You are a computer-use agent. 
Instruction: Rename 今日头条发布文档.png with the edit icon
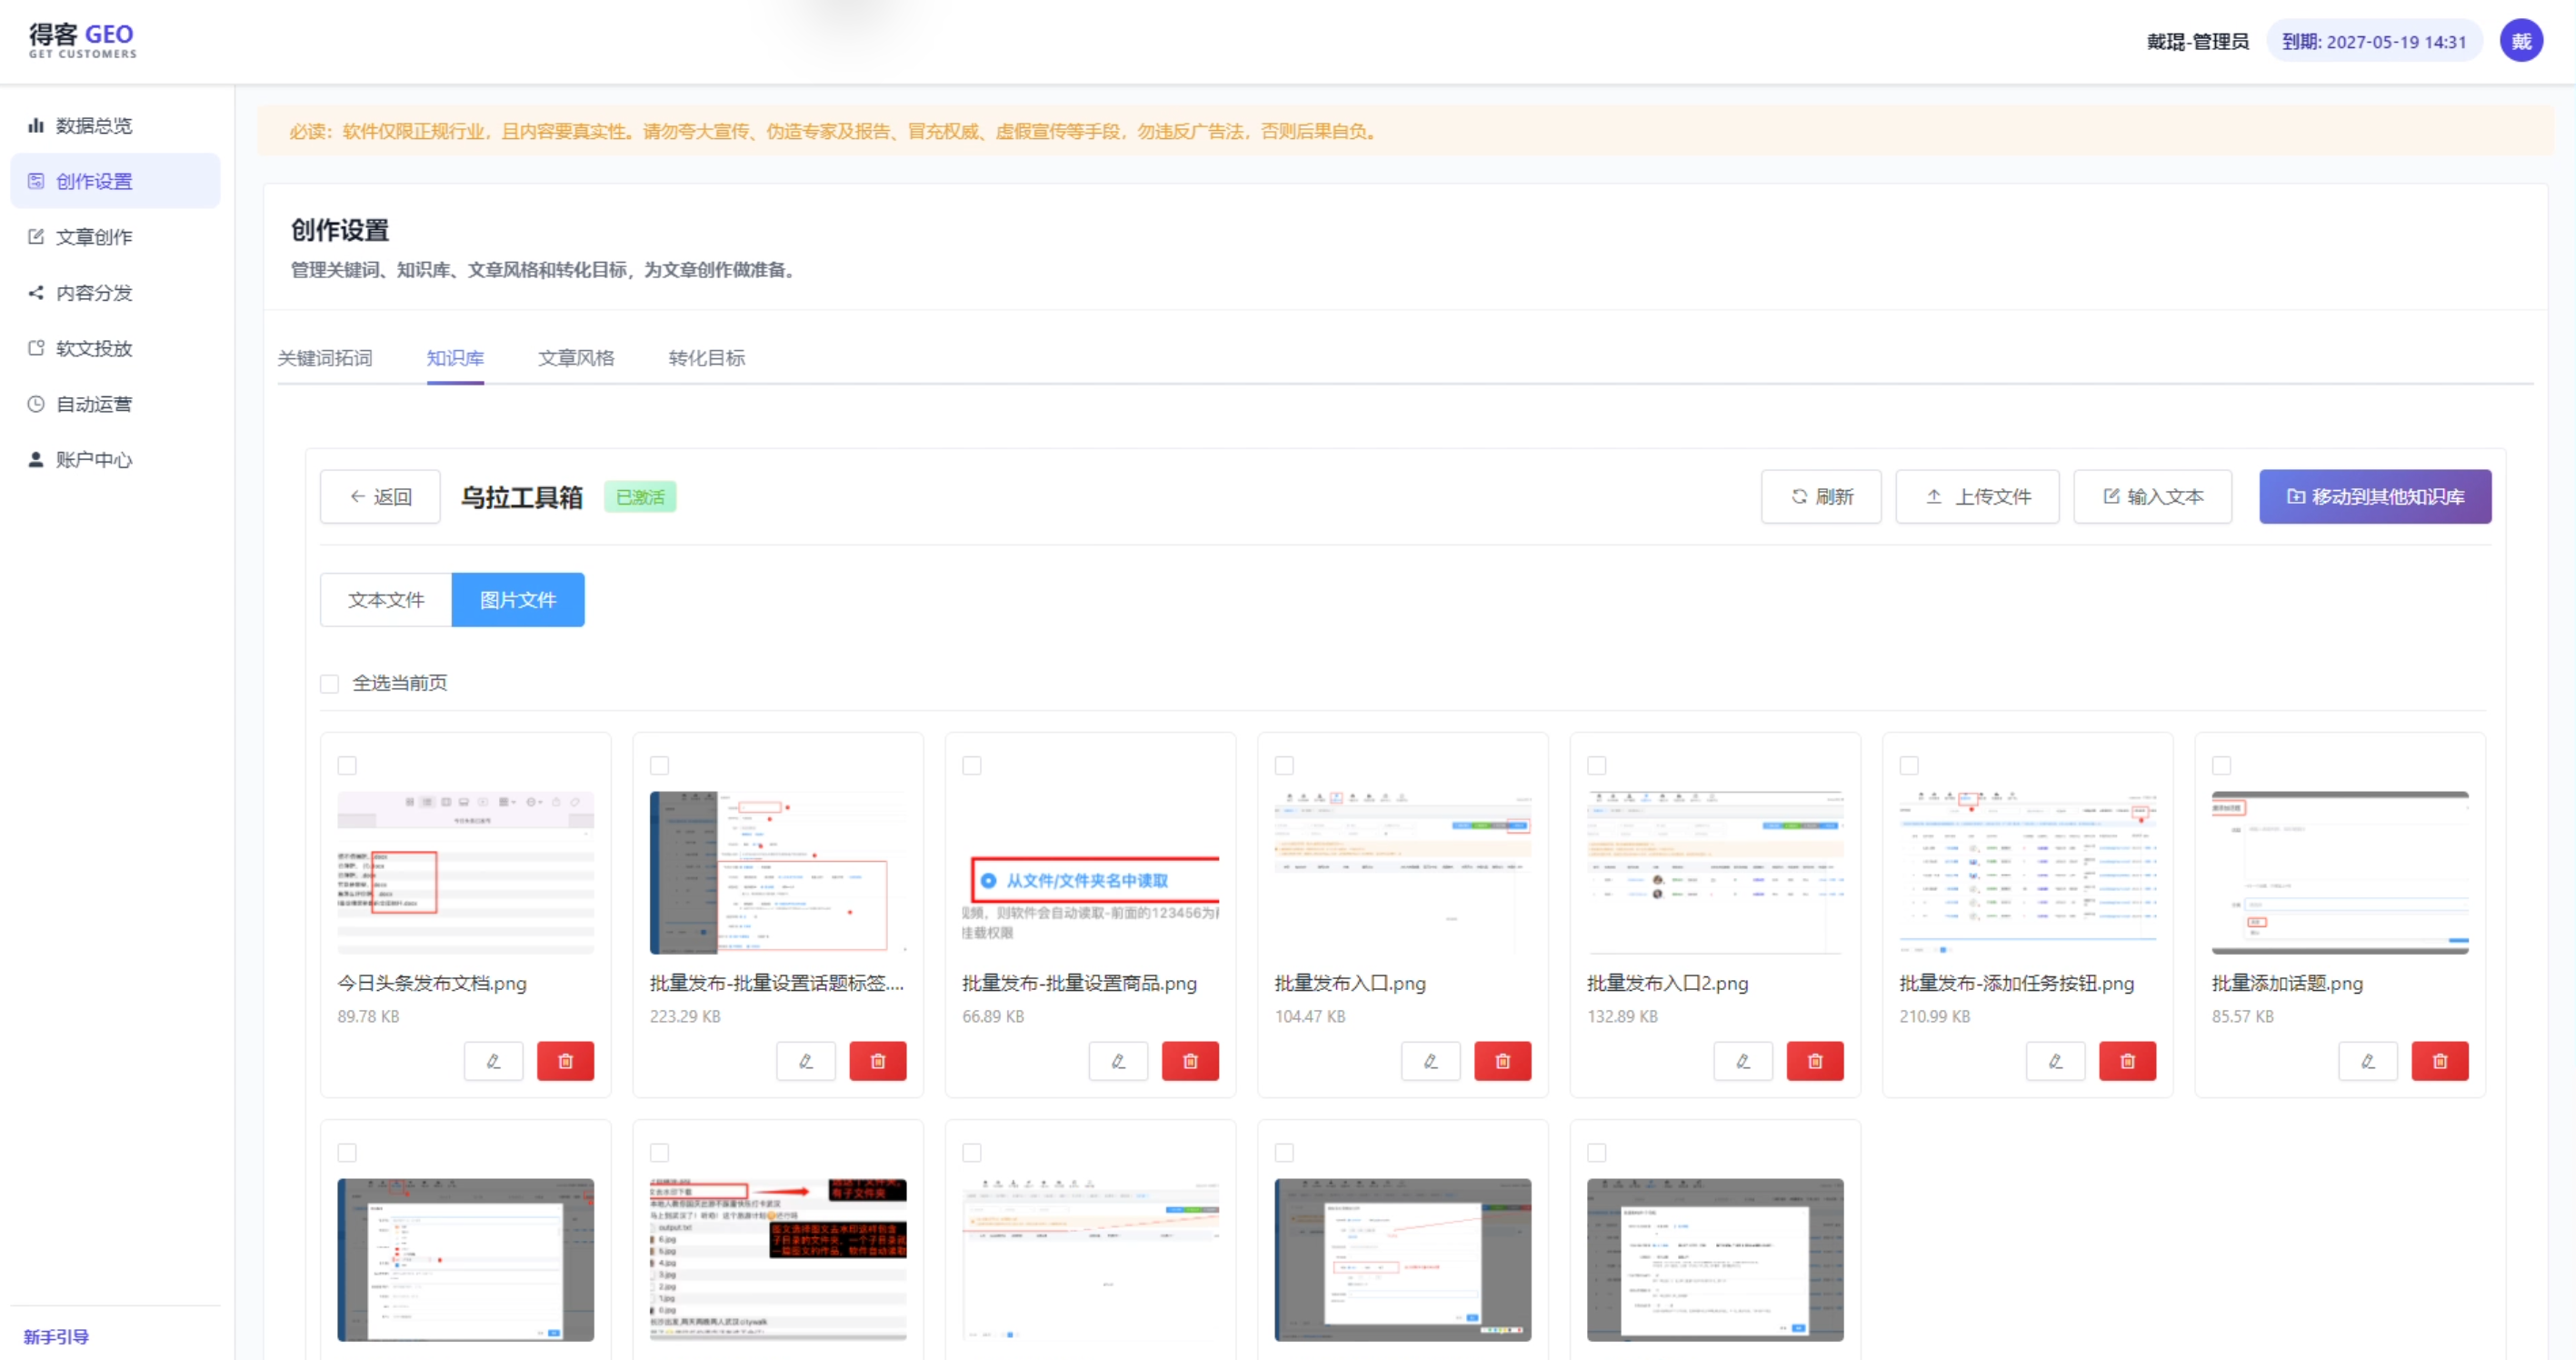point(493,1061)
